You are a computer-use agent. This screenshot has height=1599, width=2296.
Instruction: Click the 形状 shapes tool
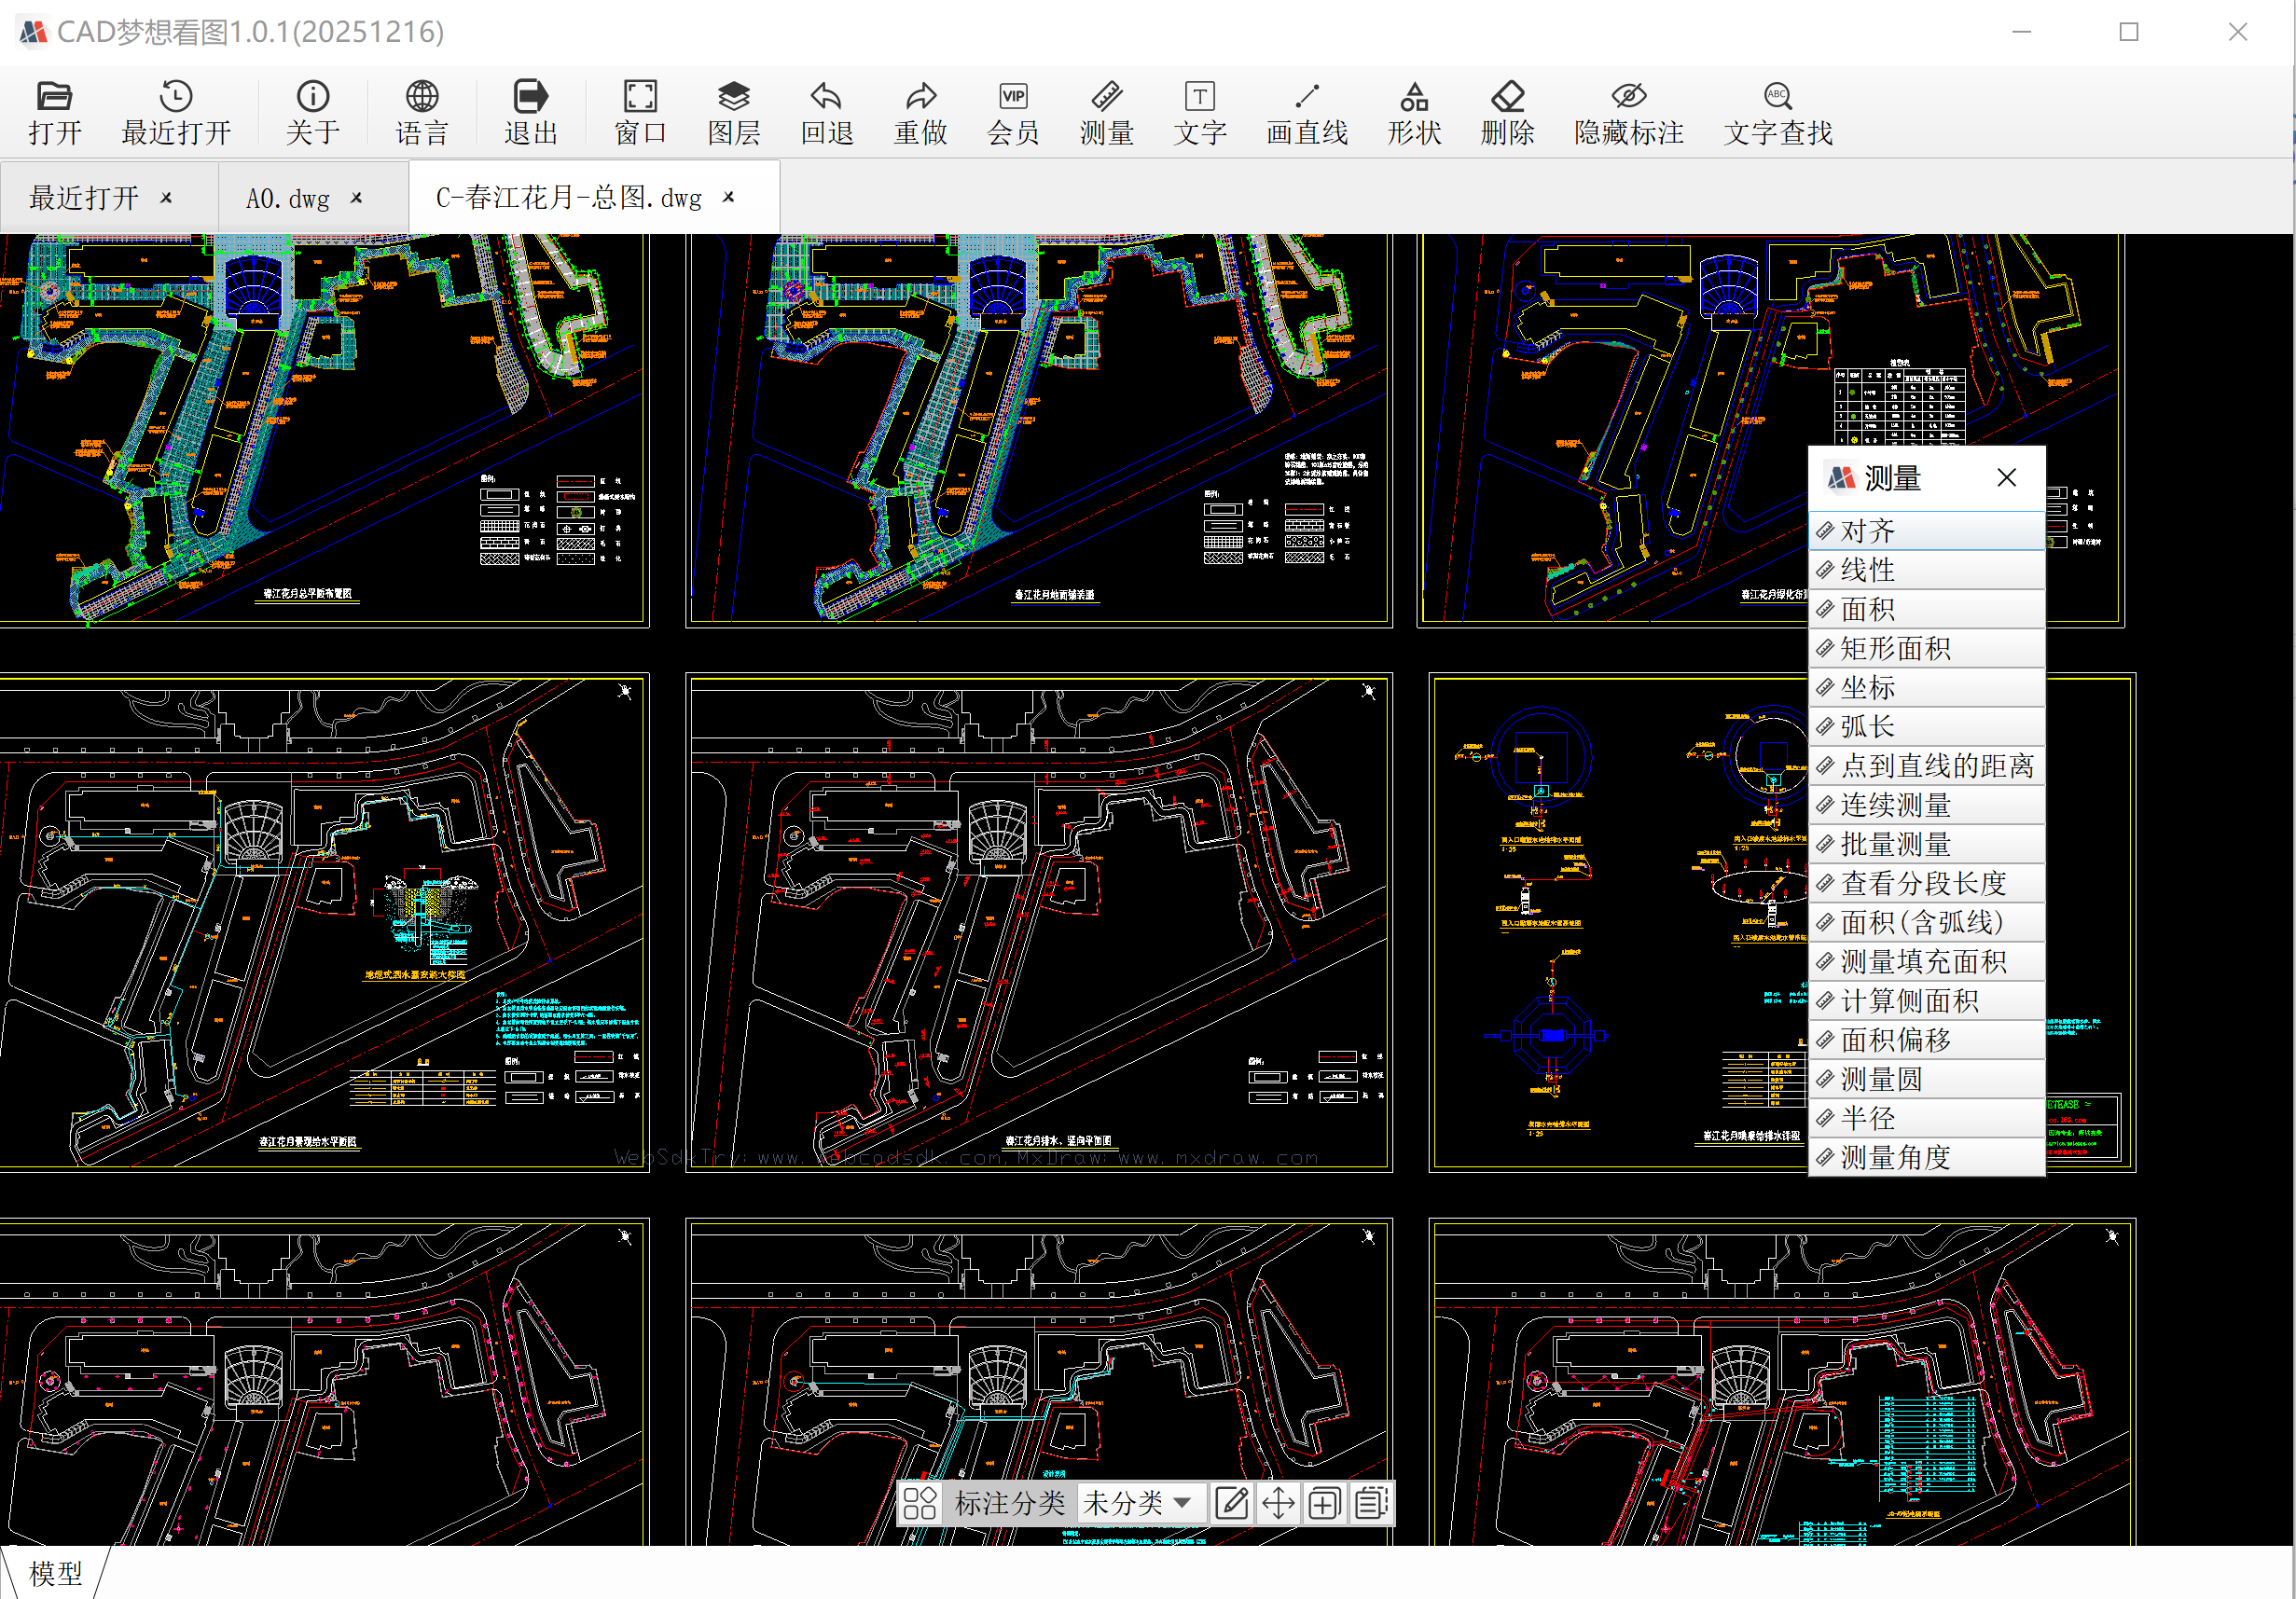click(1413, 111)
